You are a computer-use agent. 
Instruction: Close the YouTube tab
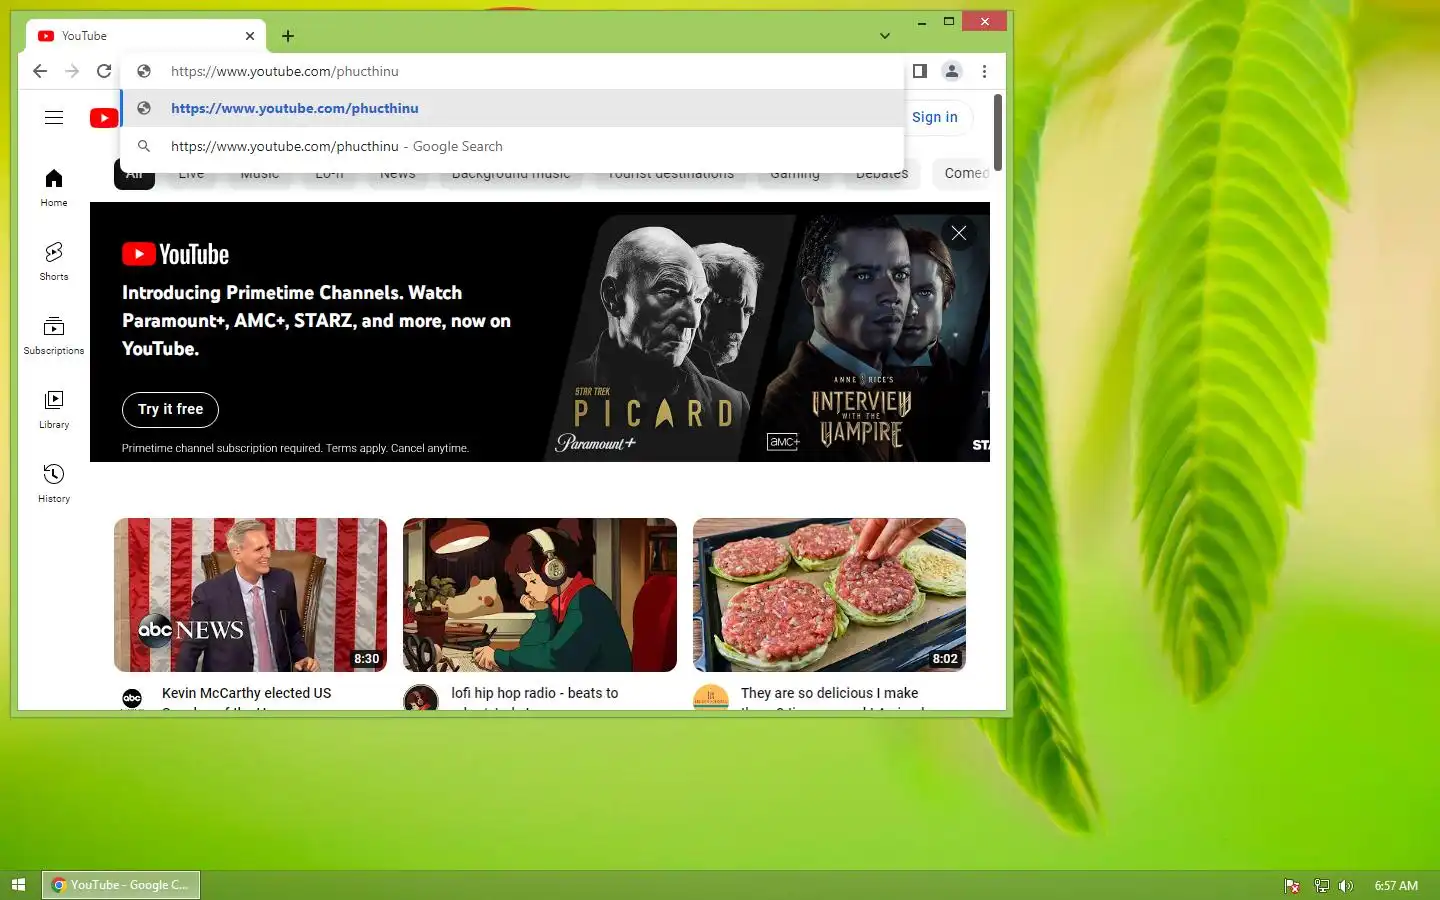click(x=250, y=36)
